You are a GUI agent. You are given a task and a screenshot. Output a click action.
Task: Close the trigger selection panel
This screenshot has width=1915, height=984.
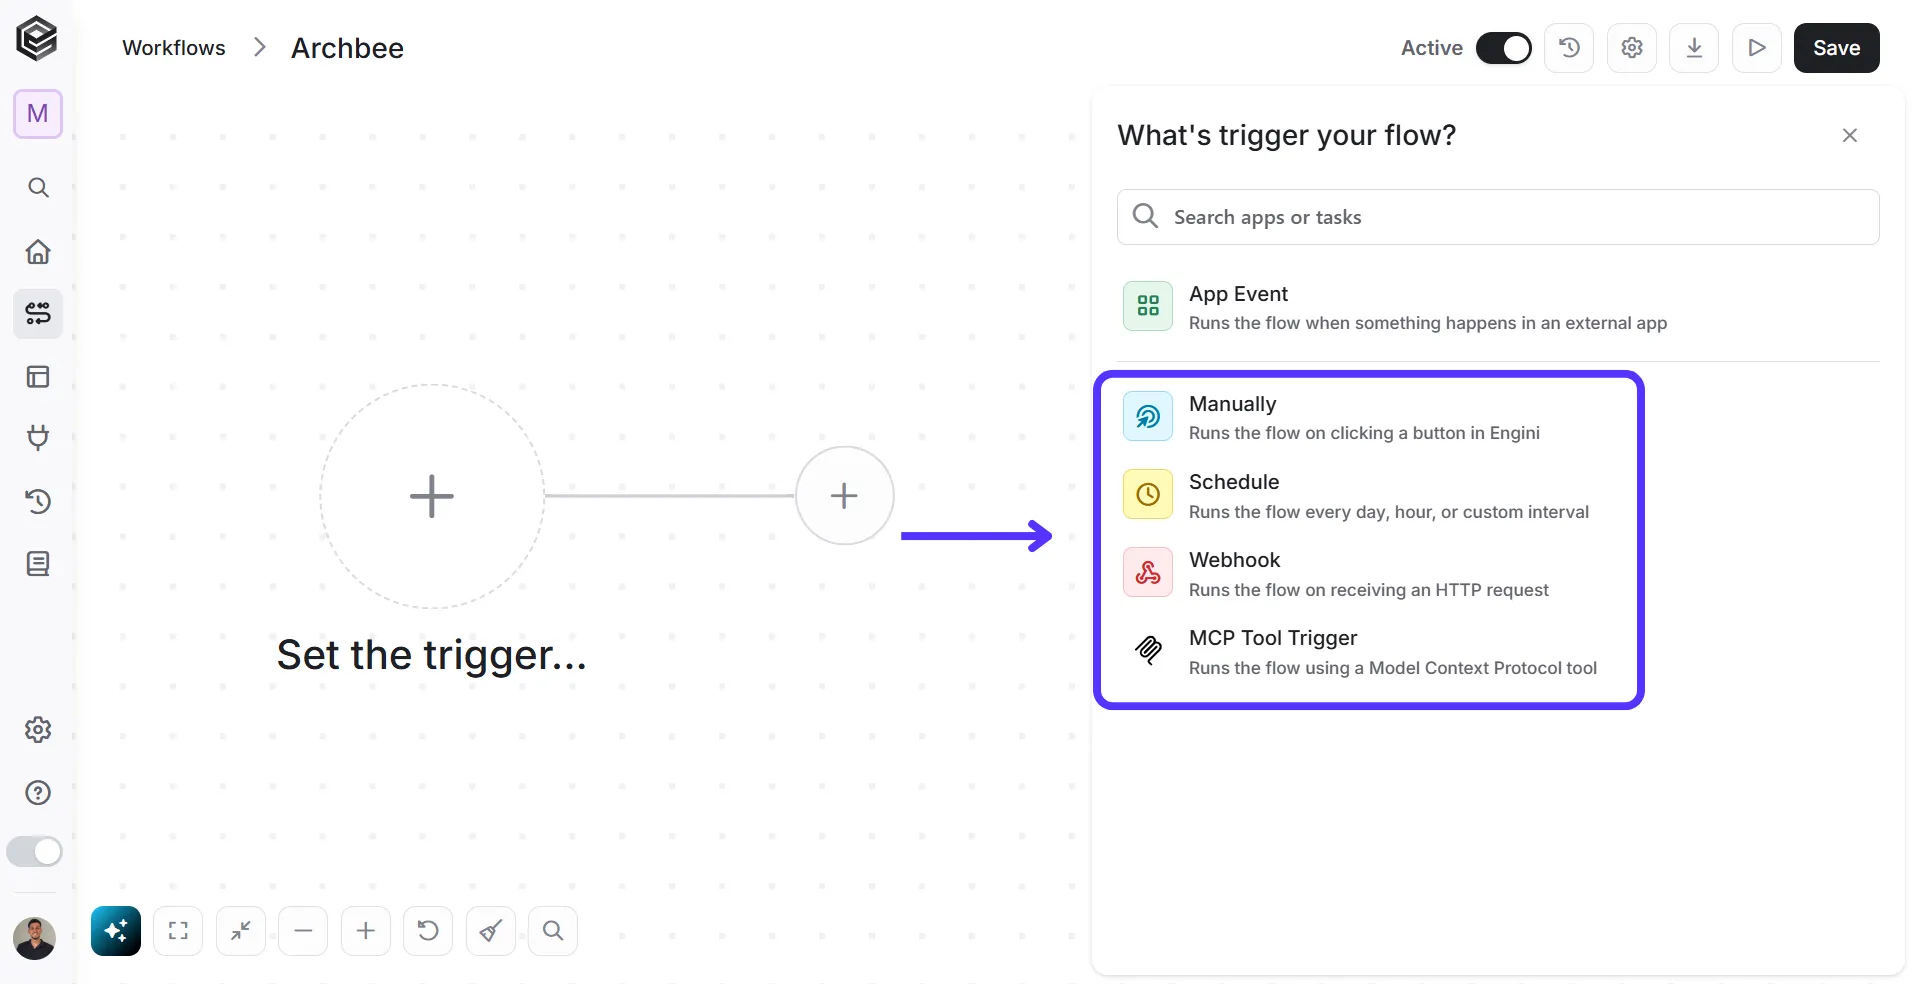click(1850, 135)
